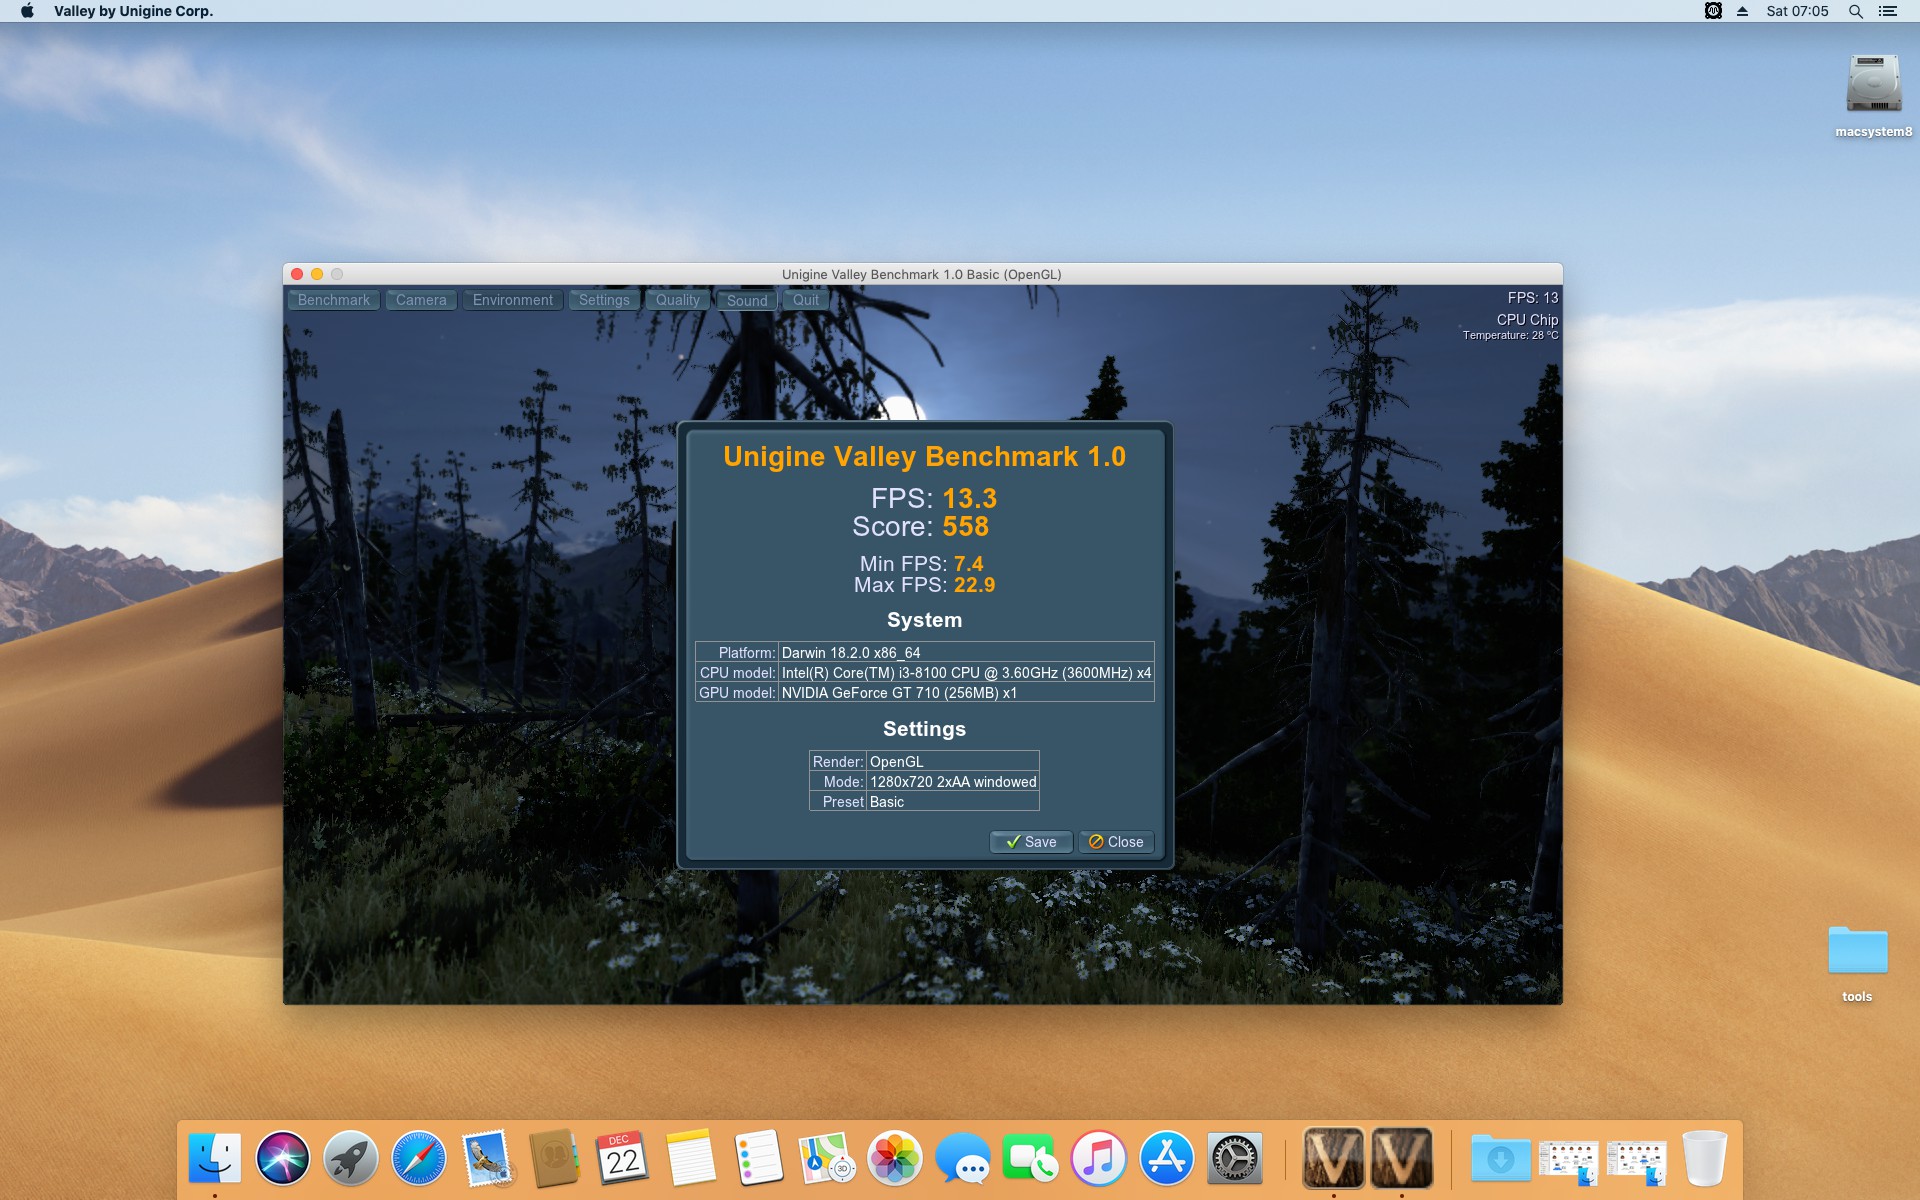Click the Quit button in Valley toolbar
This screenshot has width=1920, height=1200.
point(805,300)
